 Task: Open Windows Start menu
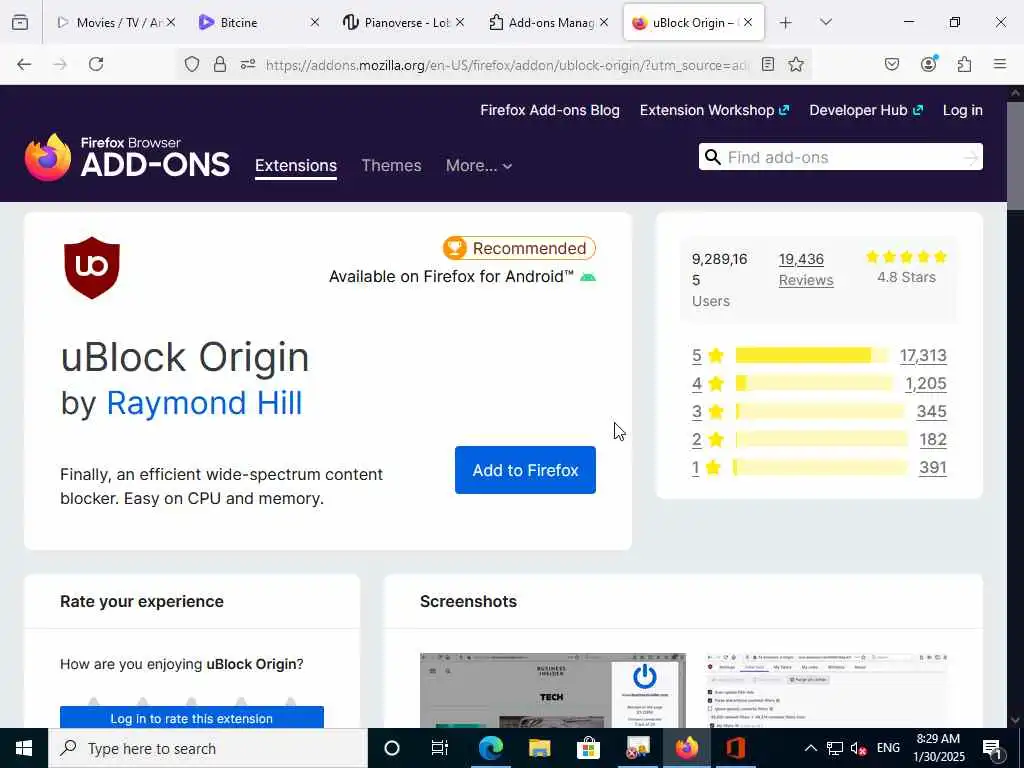(24, 748)
